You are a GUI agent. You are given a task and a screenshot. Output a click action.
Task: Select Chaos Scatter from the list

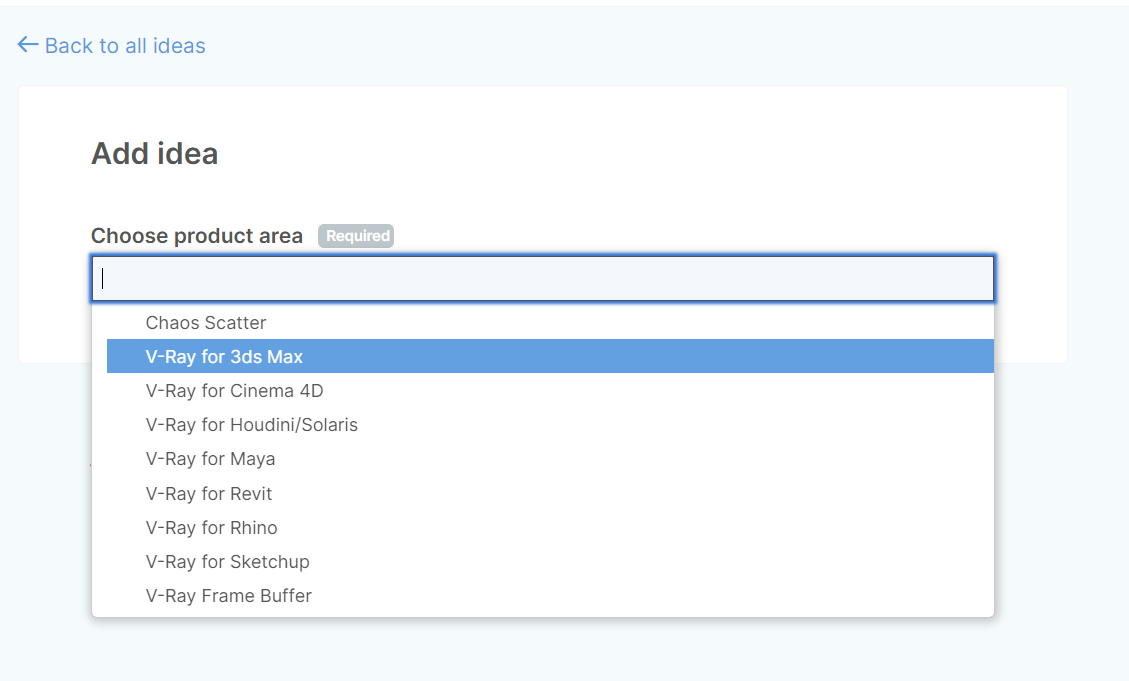click(550, 323)
